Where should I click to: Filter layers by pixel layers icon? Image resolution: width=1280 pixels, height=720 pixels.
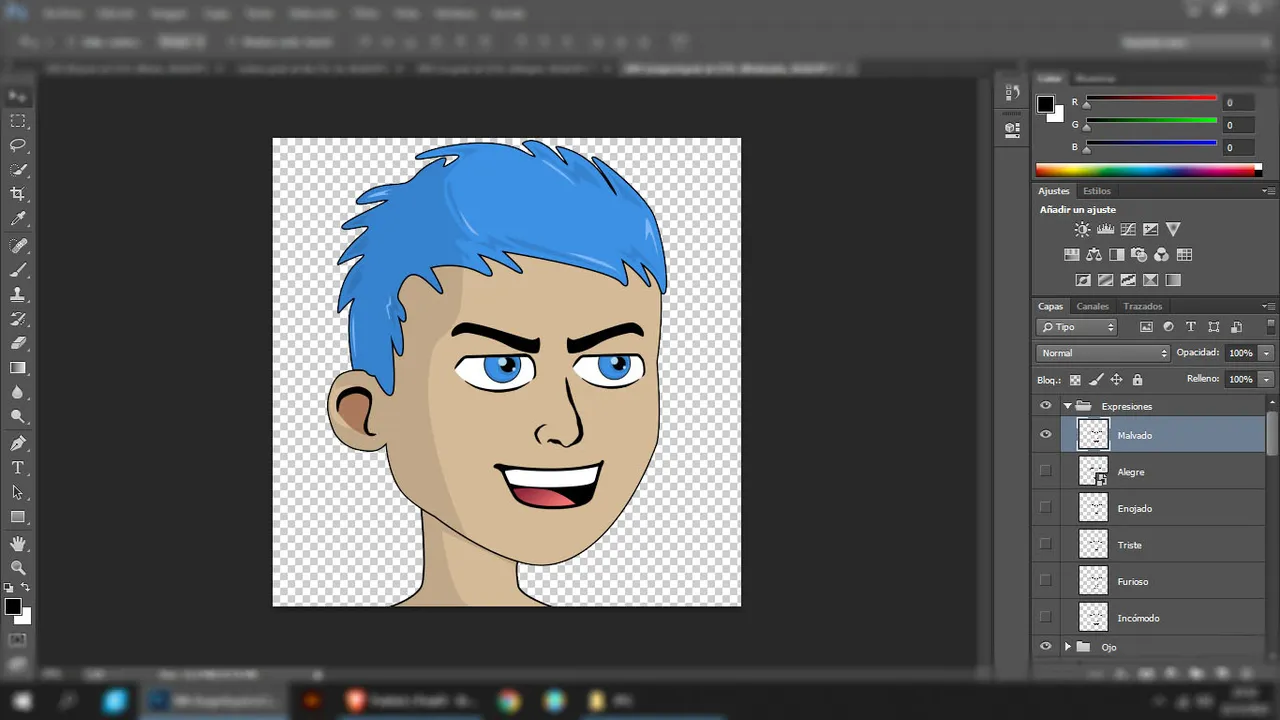1146,327
